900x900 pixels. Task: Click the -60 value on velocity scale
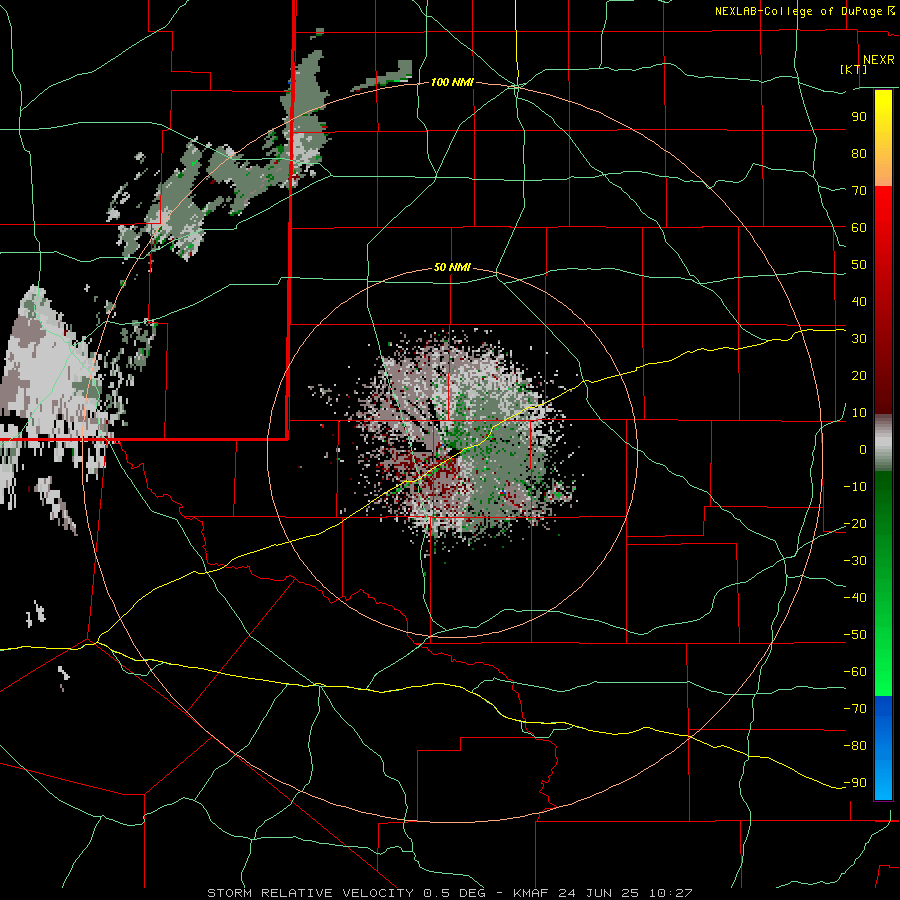click(855, 672)
